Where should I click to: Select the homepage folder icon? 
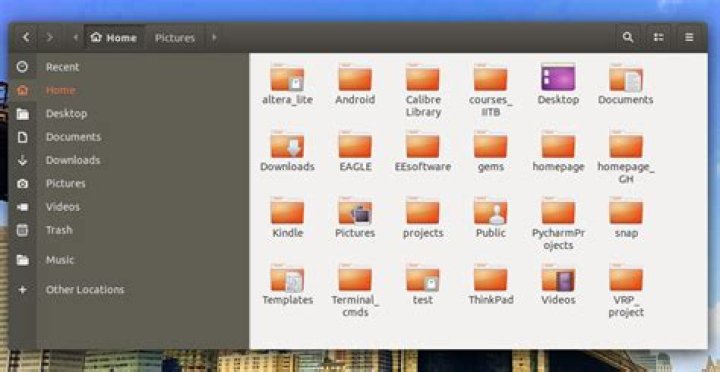(558, 144)
